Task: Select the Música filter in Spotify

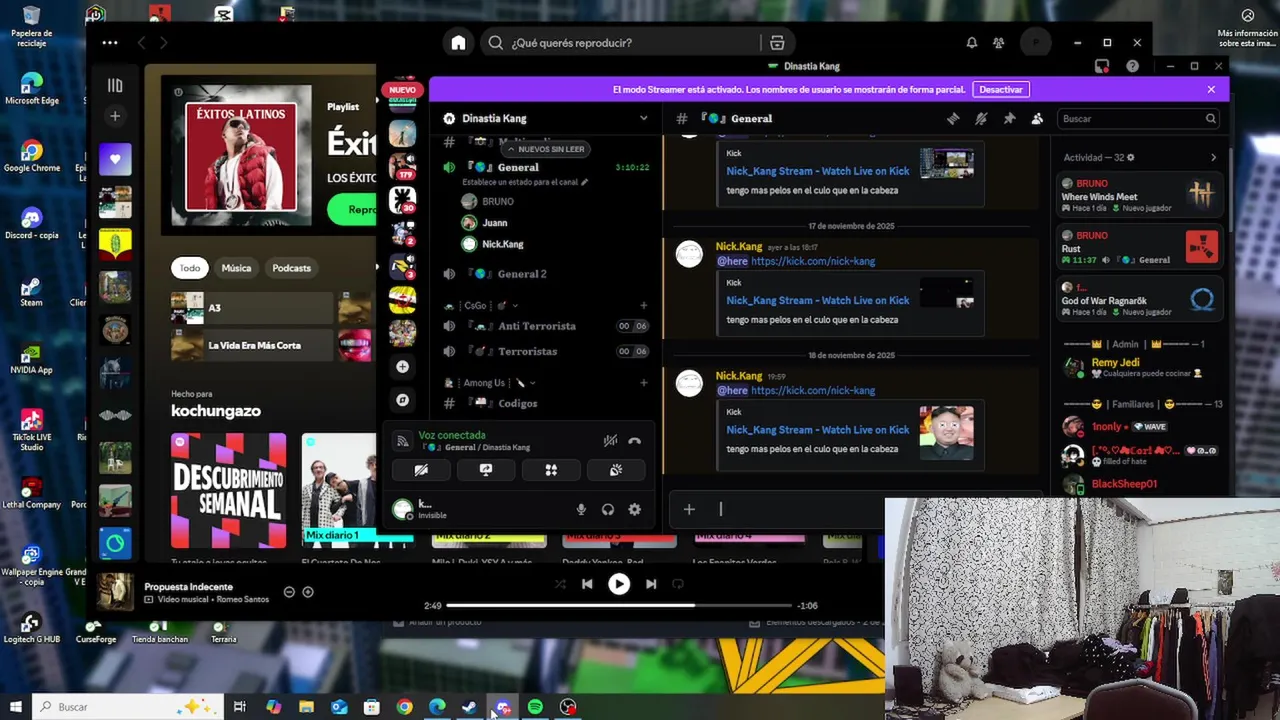Action: coord(236,268)
